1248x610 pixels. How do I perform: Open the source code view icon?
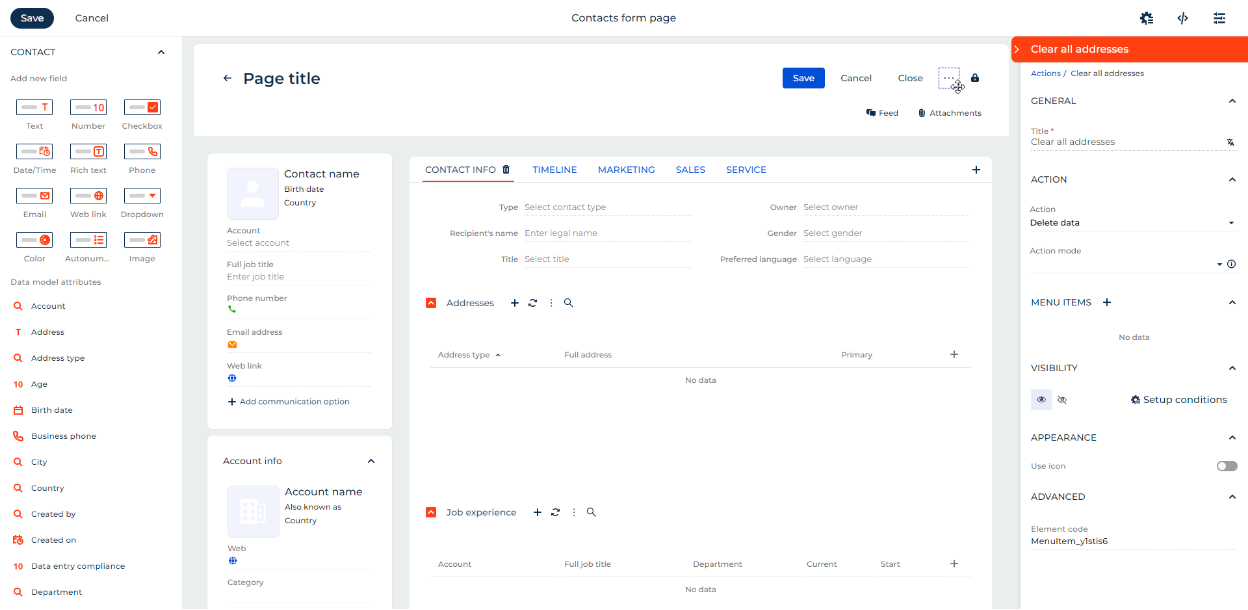point(1182,18)
